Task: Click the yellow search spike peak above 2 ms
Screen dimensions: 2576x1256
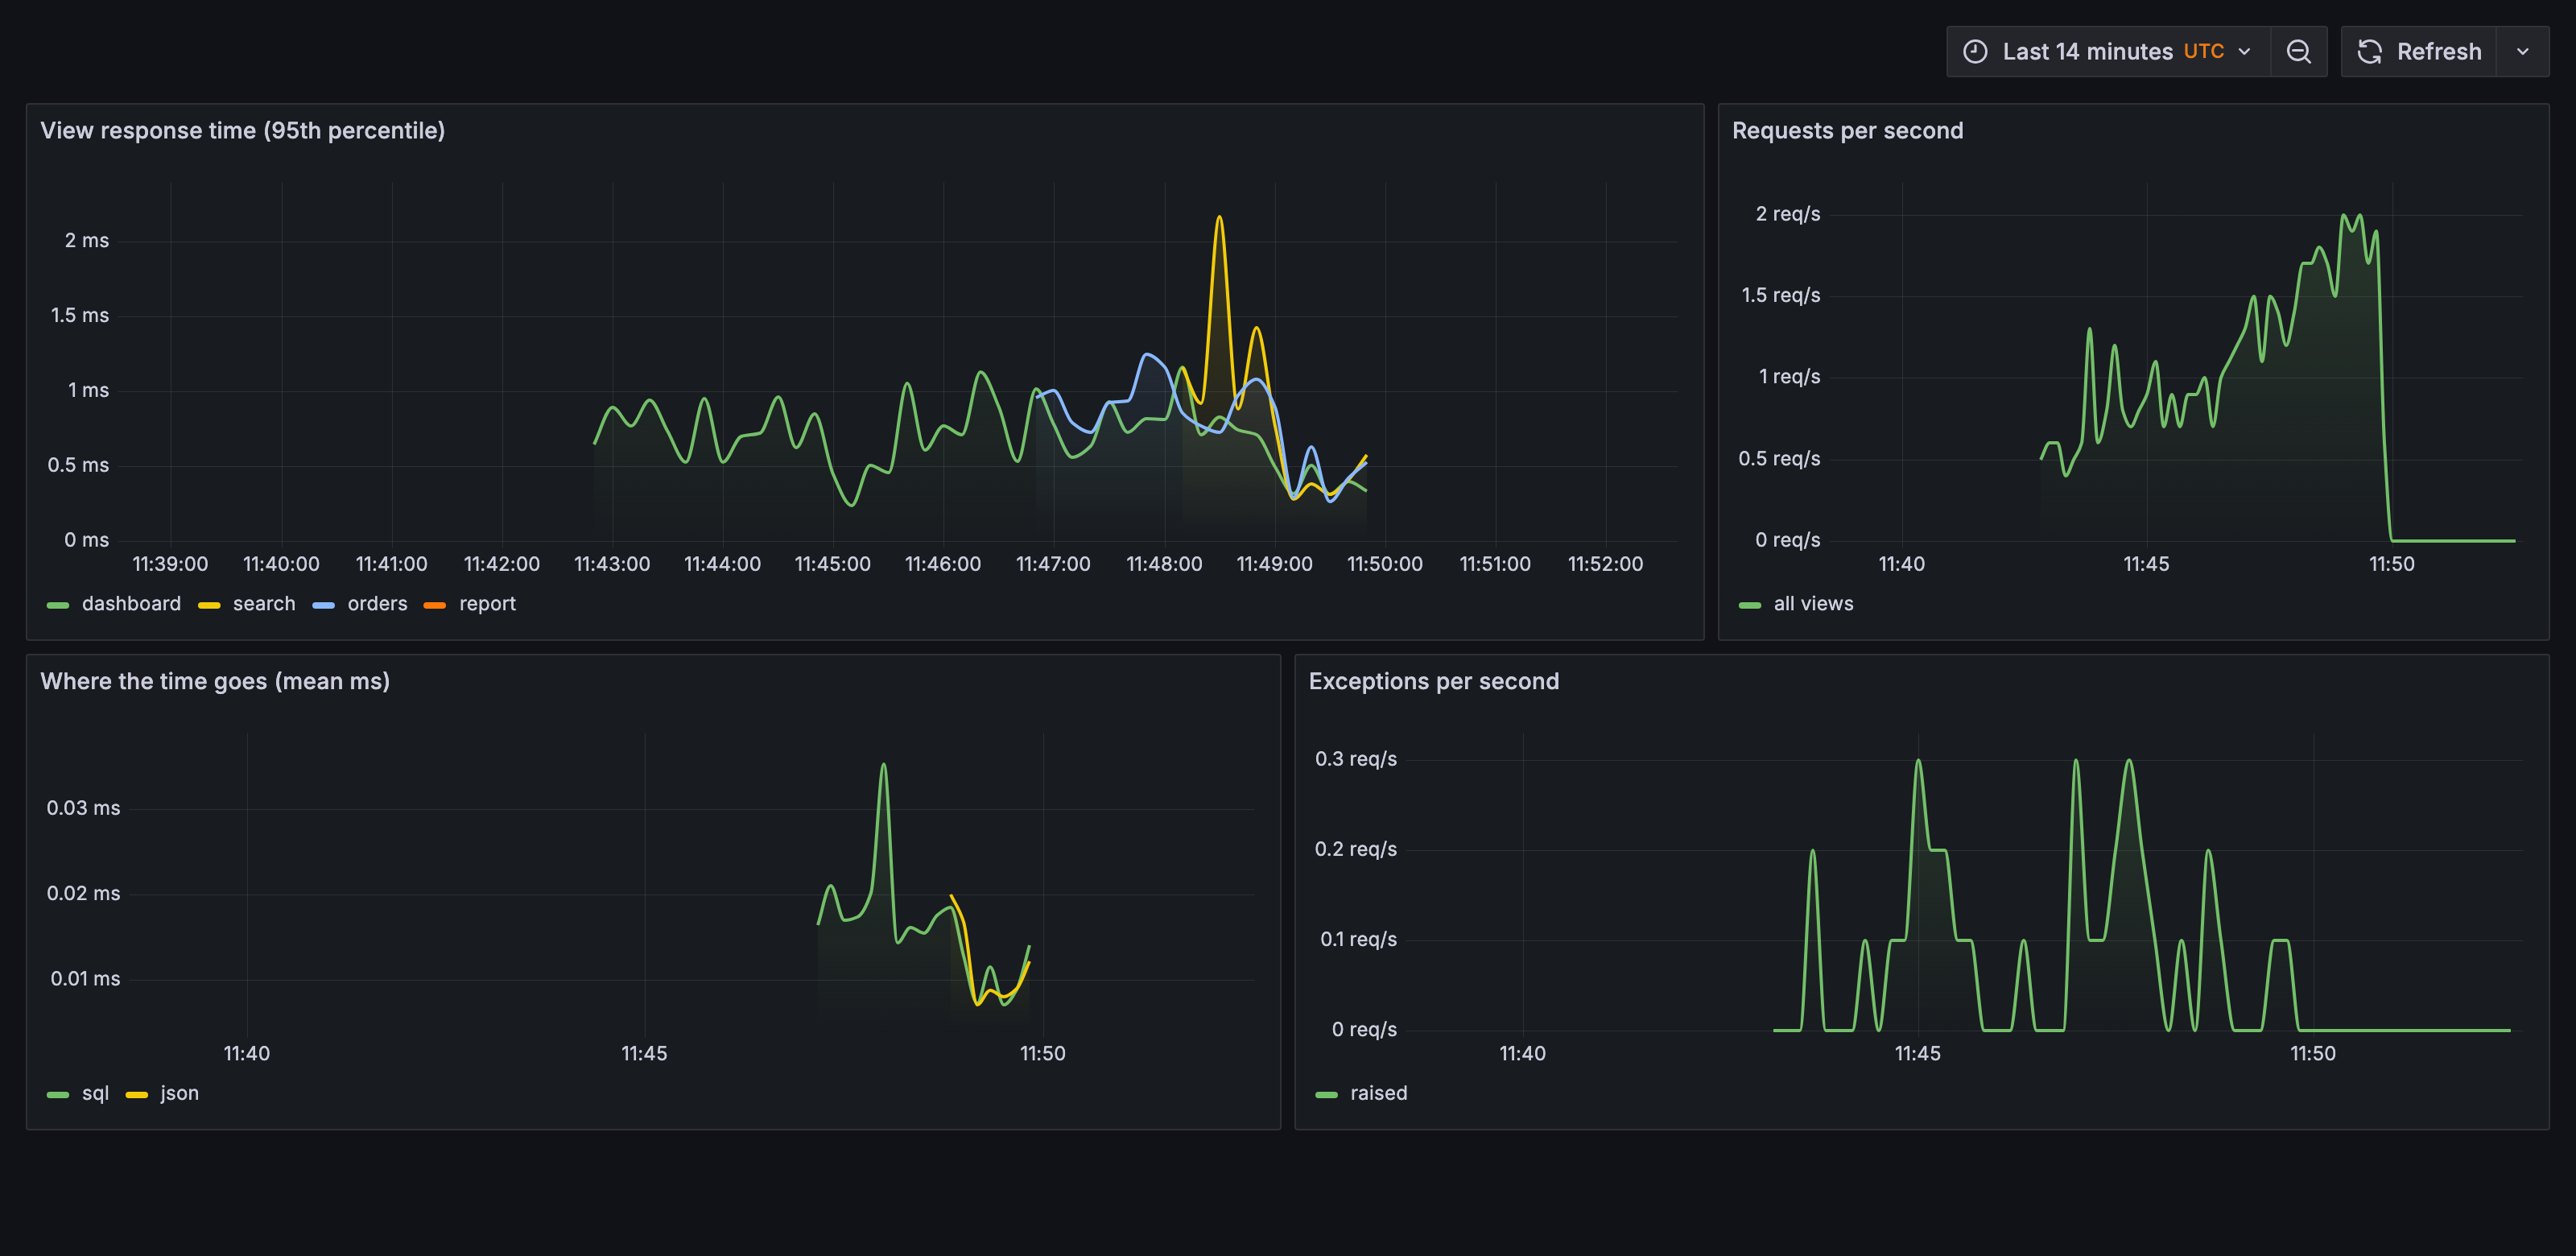Action: click(1219, 217)
